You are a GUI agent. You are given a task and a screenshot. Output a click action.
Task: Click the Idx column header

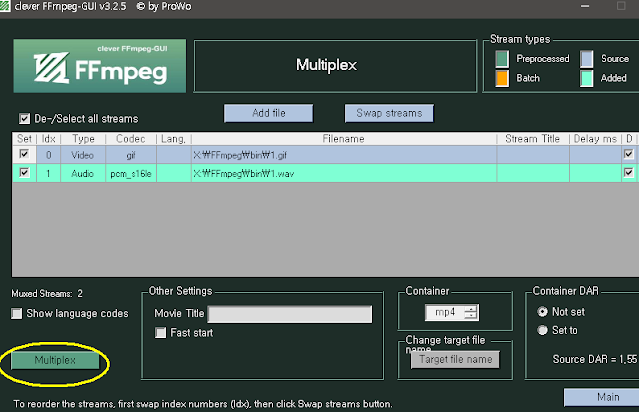point(48,139)
